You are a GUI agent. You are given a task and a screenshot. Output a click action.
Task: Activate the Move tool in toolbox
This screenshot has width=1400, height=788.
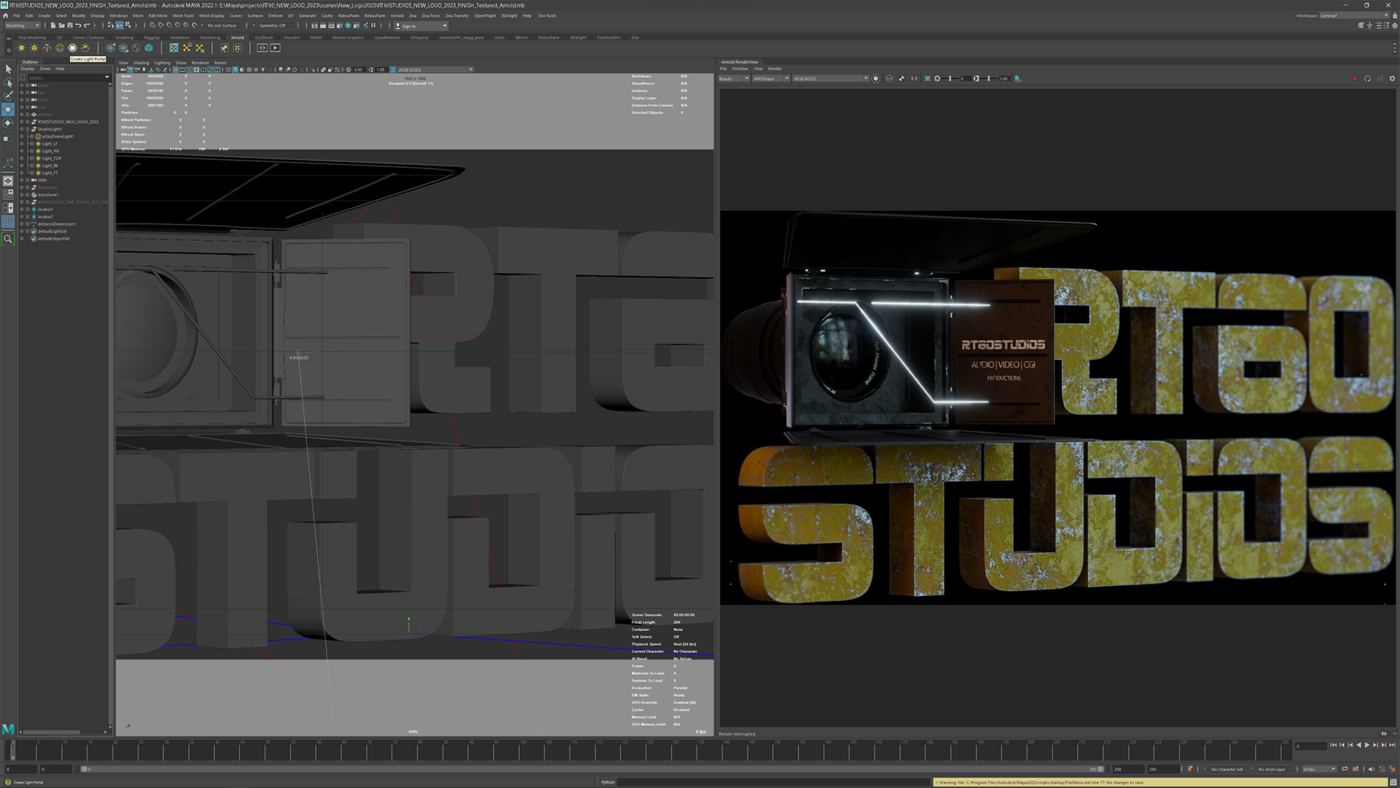click(8, 109)
